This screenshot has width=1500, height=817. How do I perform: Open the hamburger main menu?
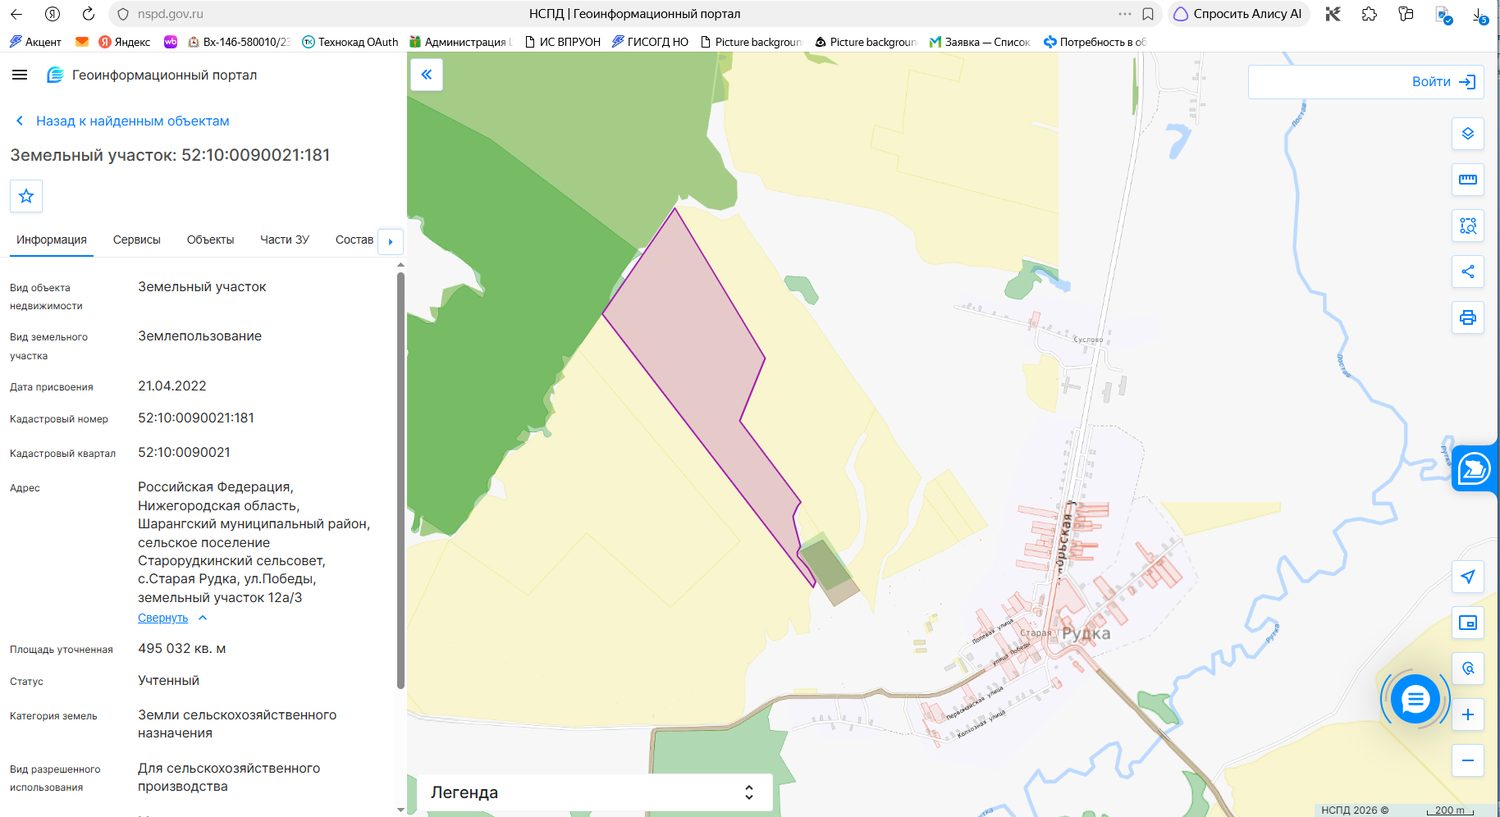[x=19, y=75]
